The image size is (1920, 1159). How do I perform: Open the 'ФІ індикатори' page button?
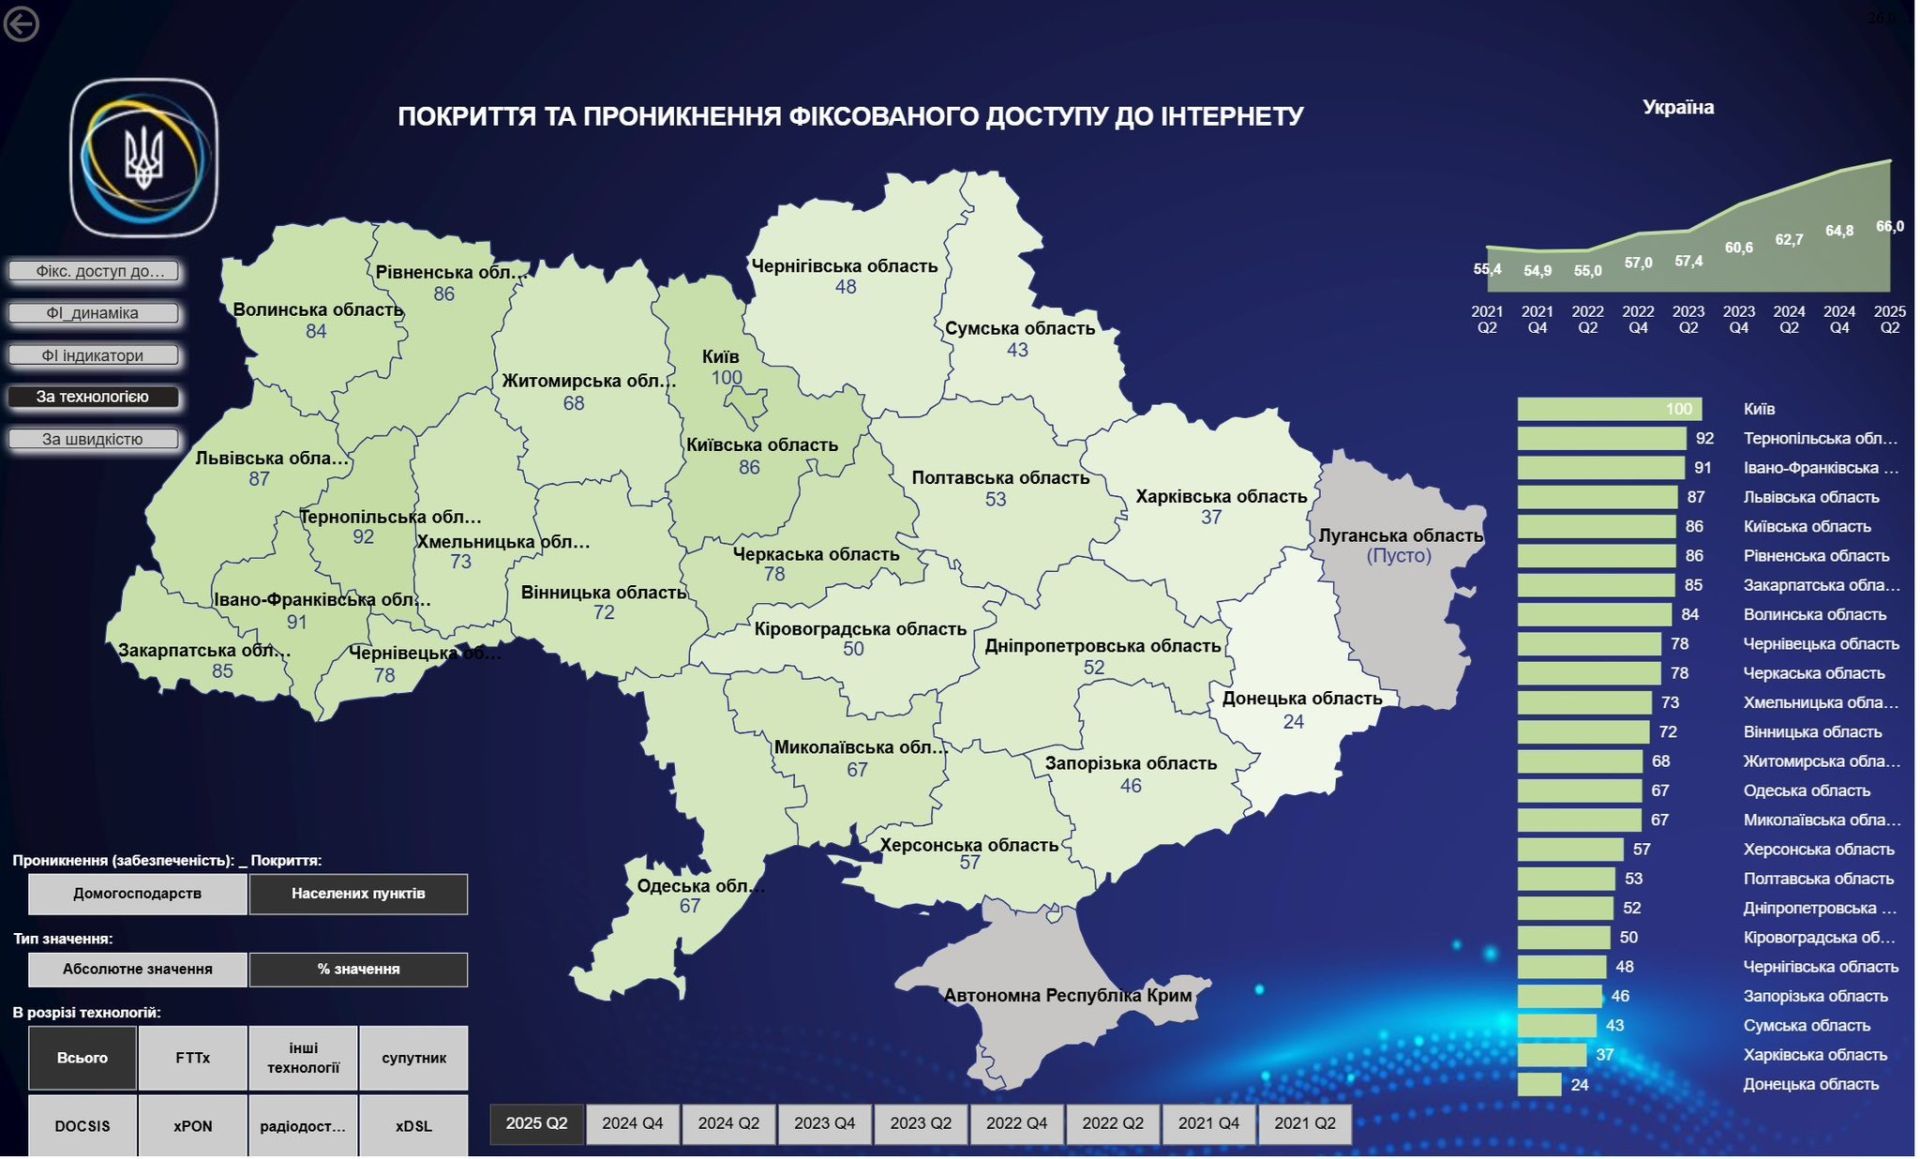click(93, 355)
